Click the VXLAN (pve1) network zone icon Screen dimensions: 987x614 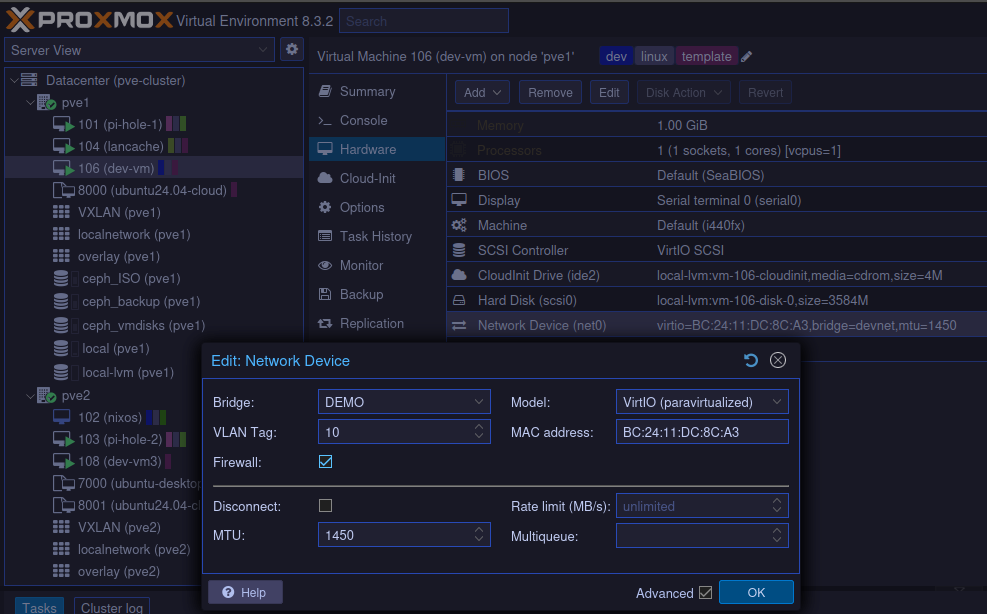coord(62,212)
